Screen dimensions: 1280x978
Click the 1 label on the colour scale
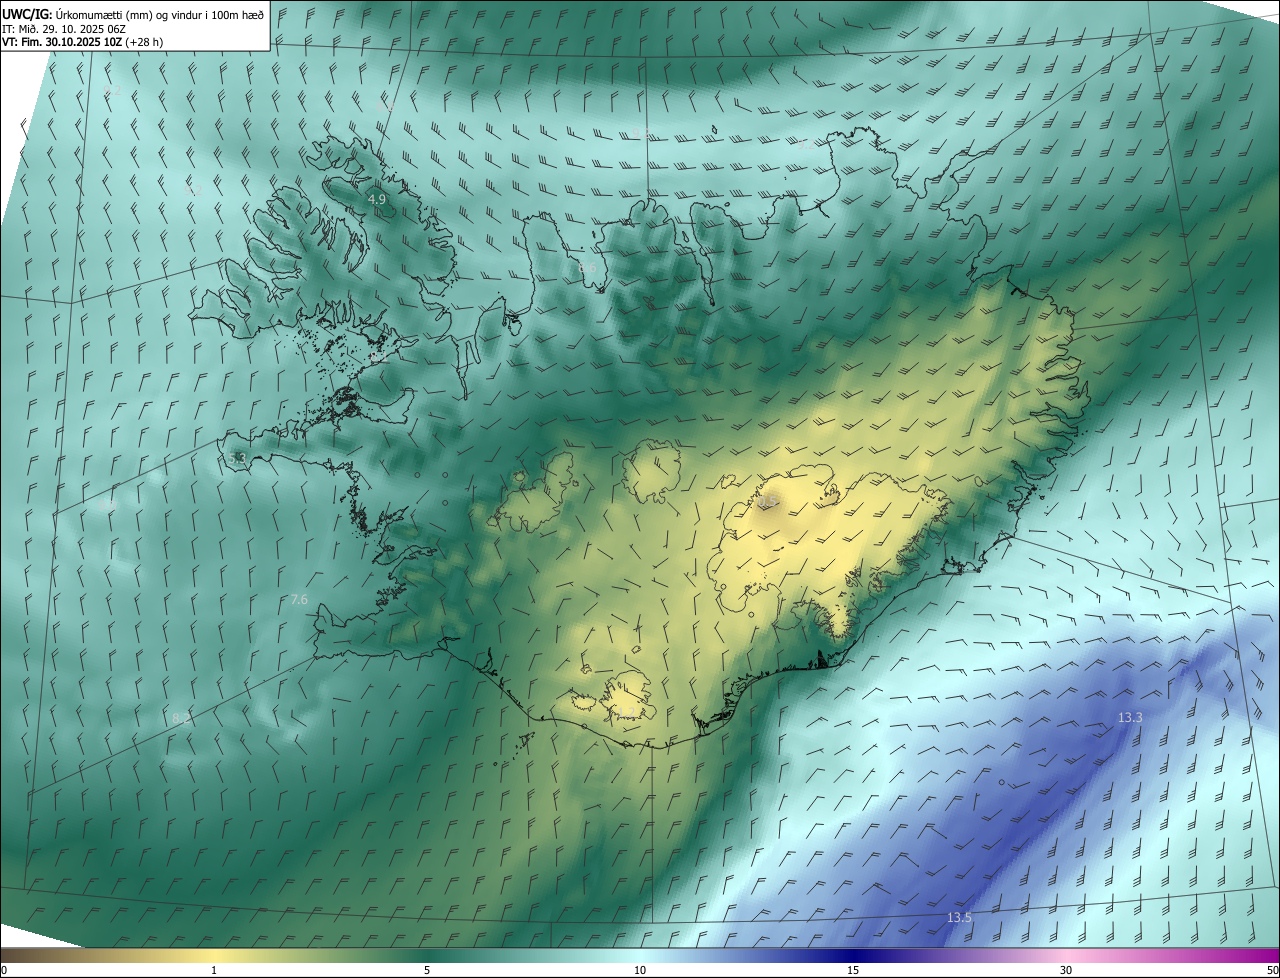coord(214,971)
